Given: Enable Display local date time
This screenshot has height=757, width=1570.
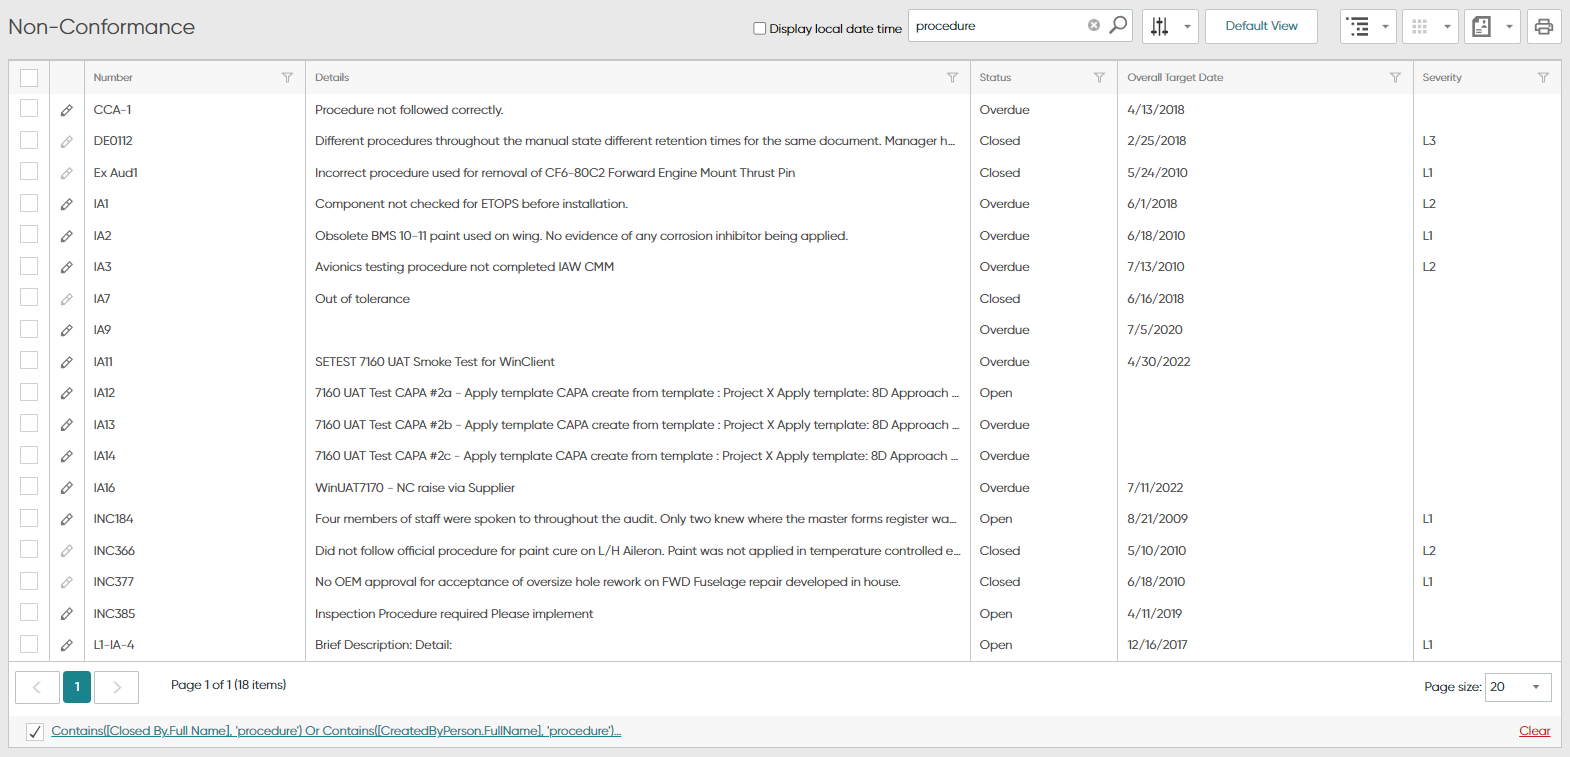Looking at the screenshot, I should 760,28.
